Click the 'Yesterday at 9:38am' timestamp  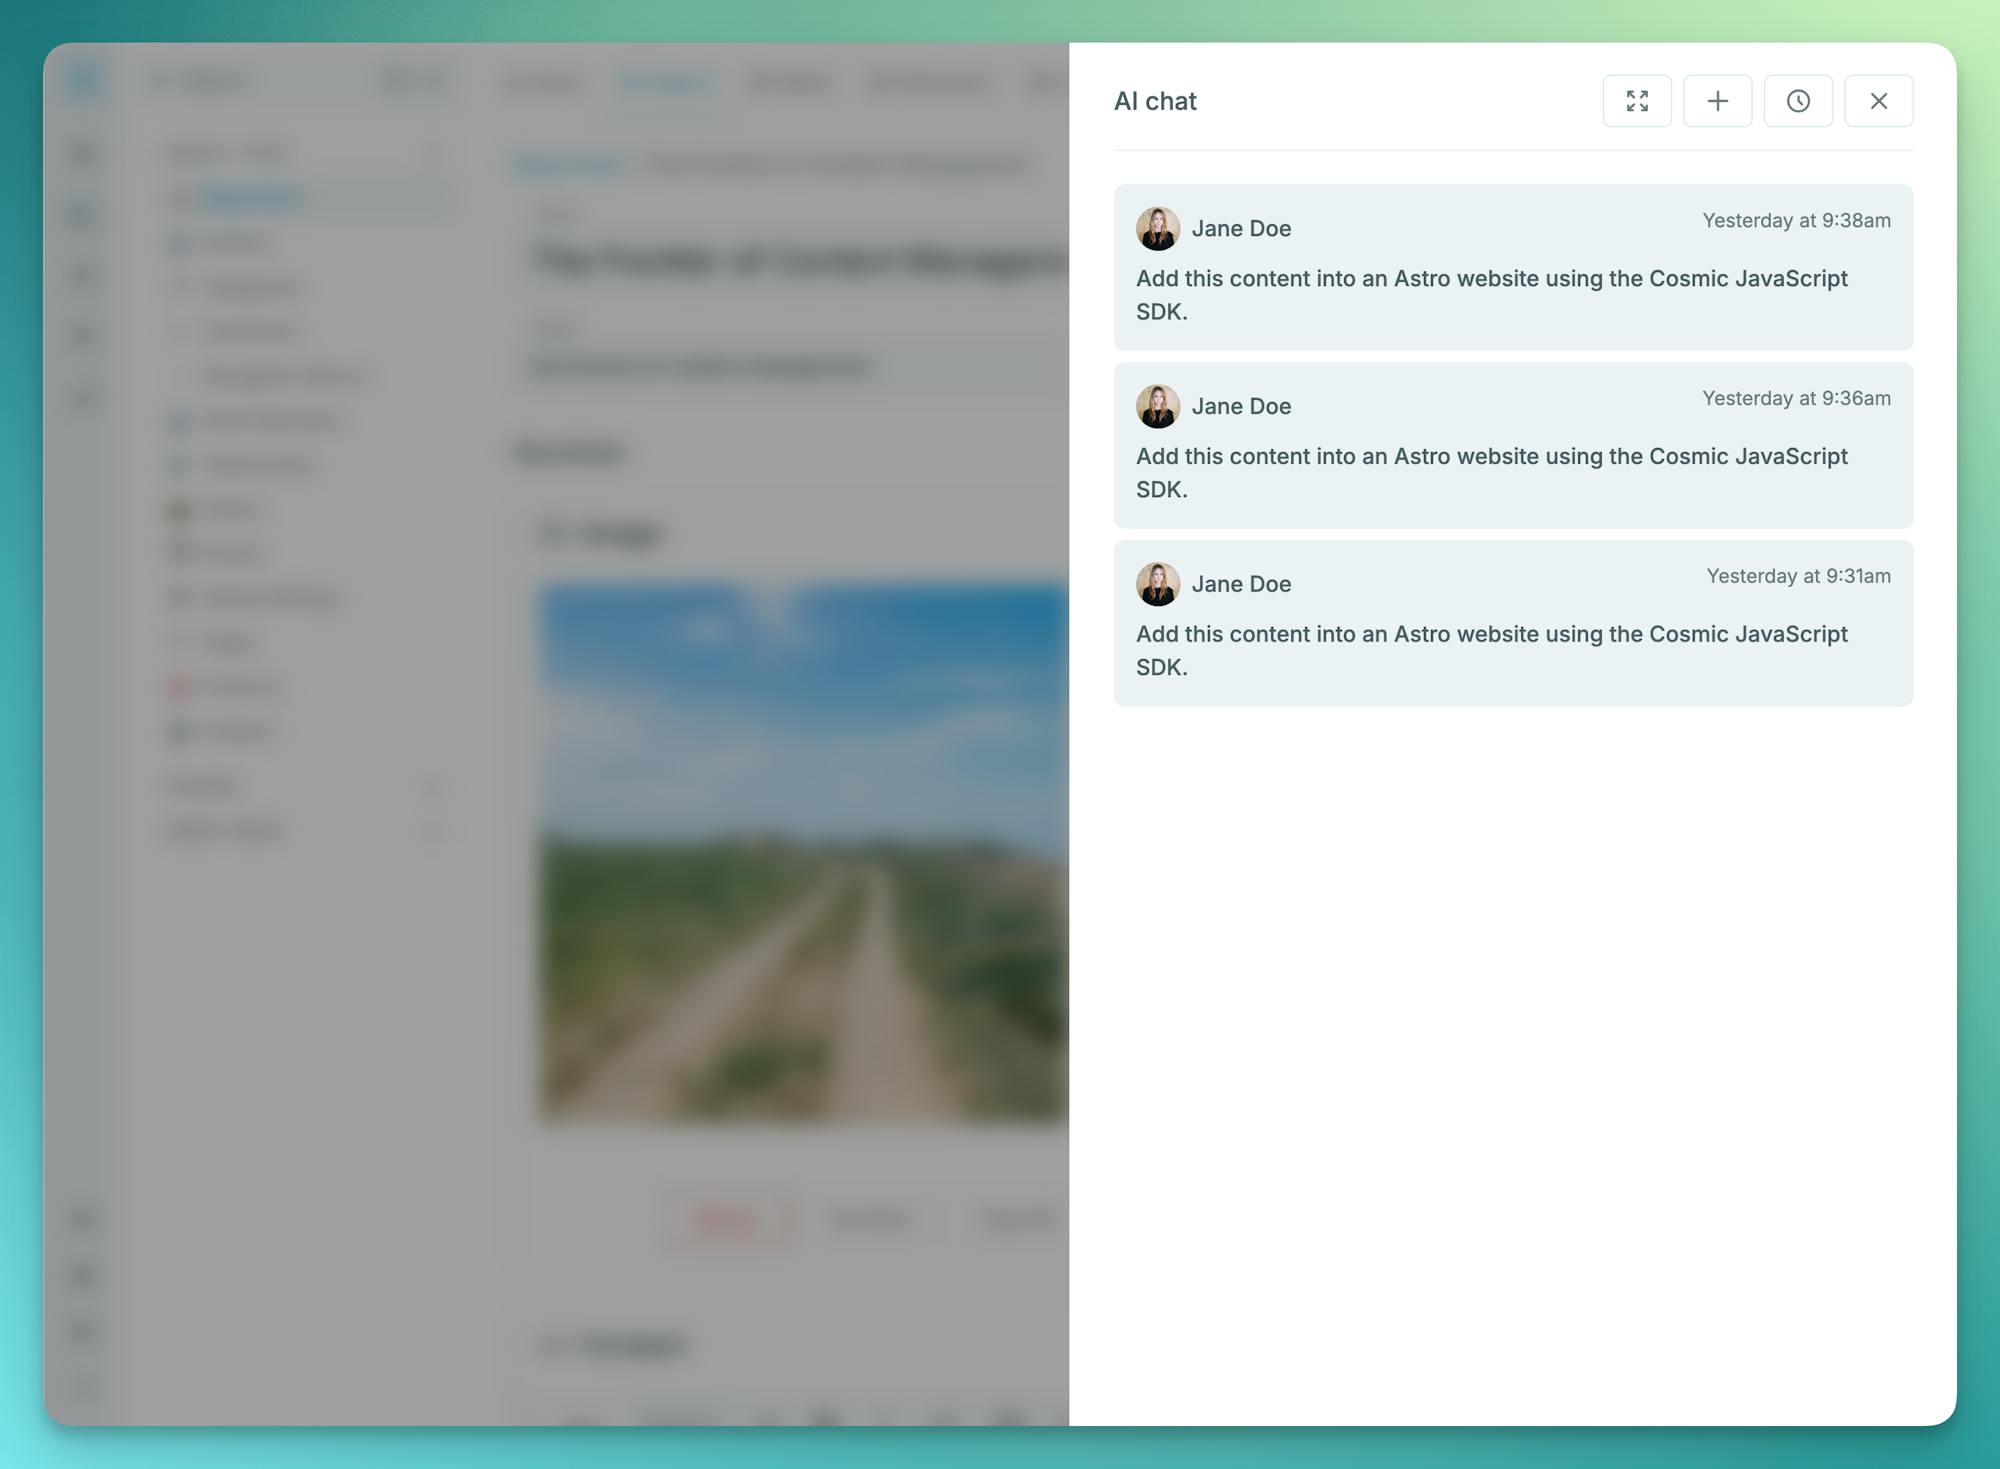(1796, 221)
